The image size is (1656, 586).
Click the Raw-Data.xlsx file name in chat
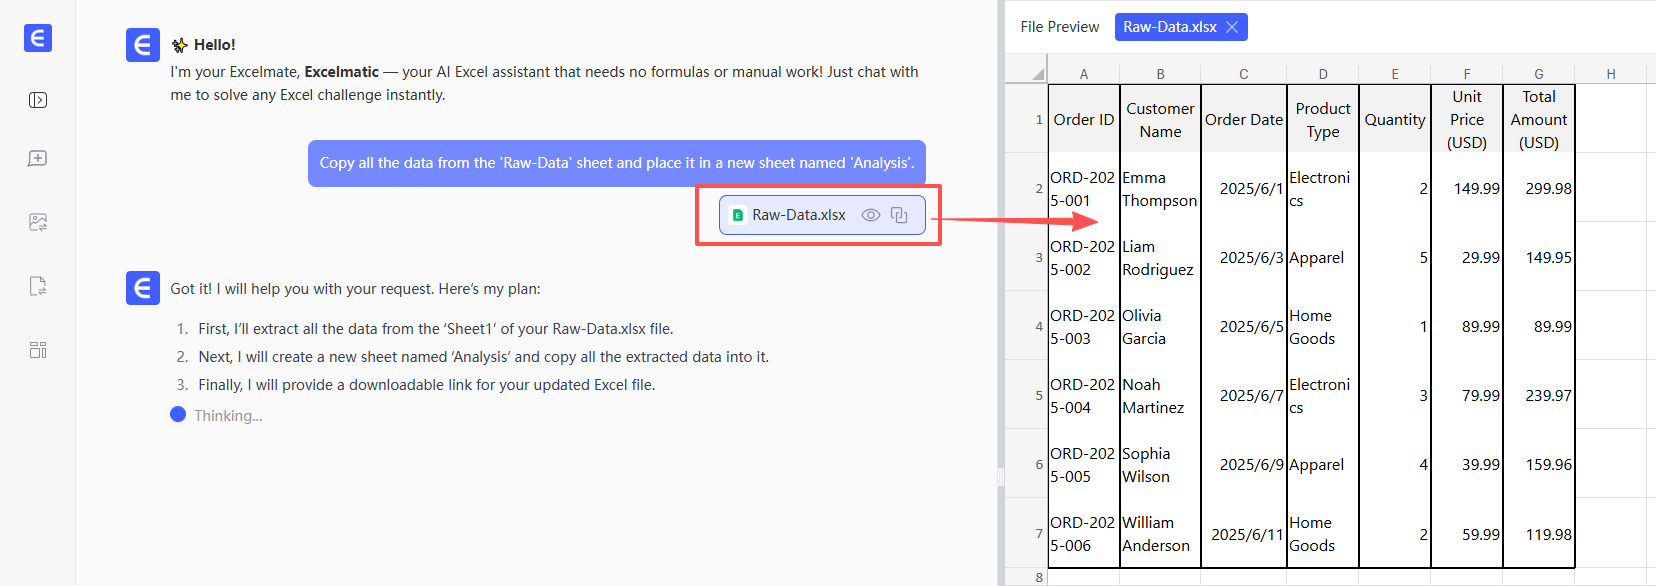798,215
